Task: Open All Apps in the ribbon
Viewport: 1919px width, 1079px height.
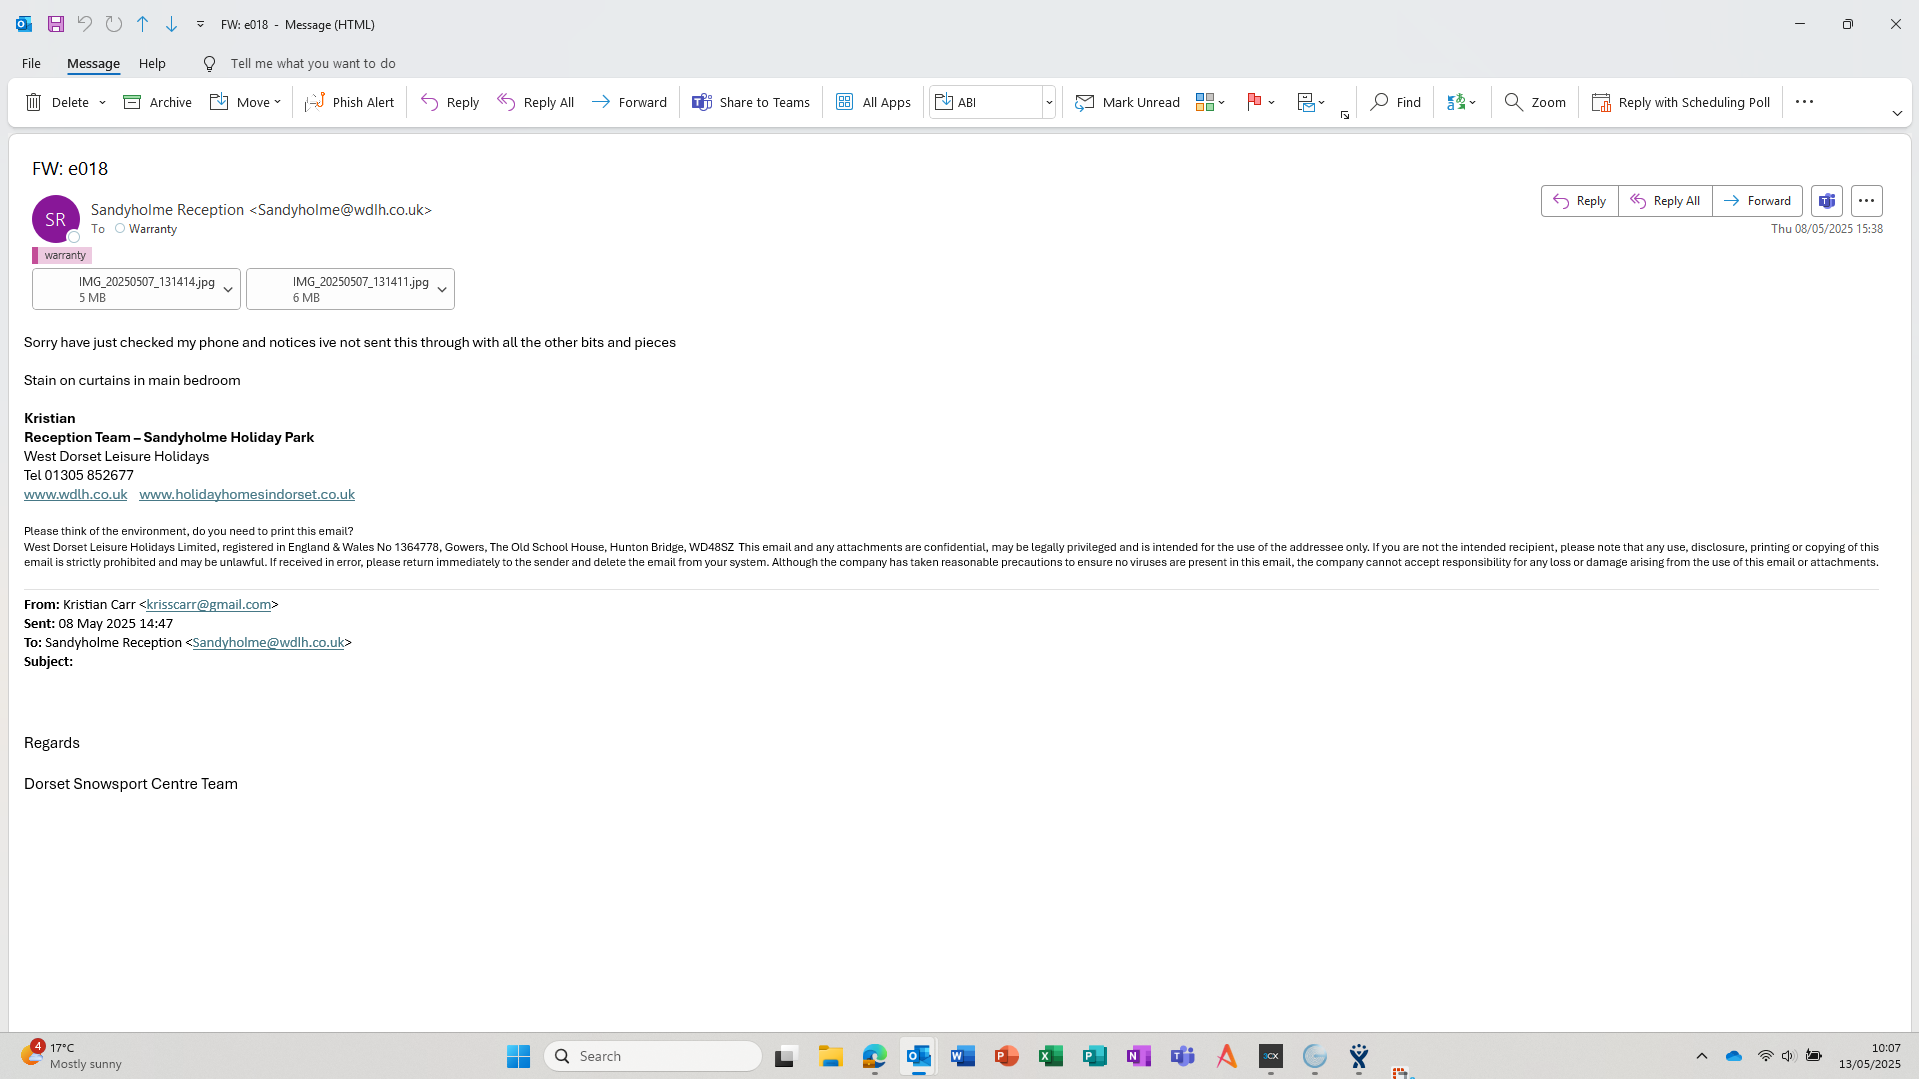Action: click(873, 102)
